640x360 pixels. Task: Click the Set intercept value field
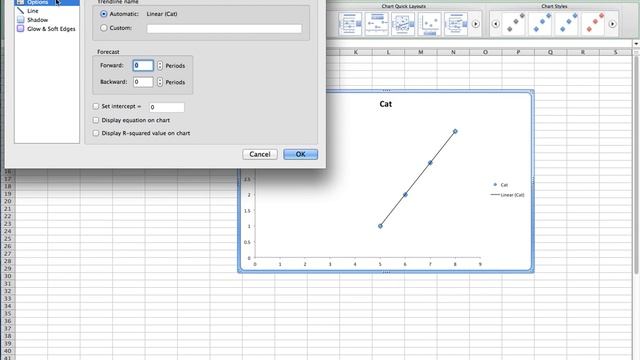tap(167, 107)
